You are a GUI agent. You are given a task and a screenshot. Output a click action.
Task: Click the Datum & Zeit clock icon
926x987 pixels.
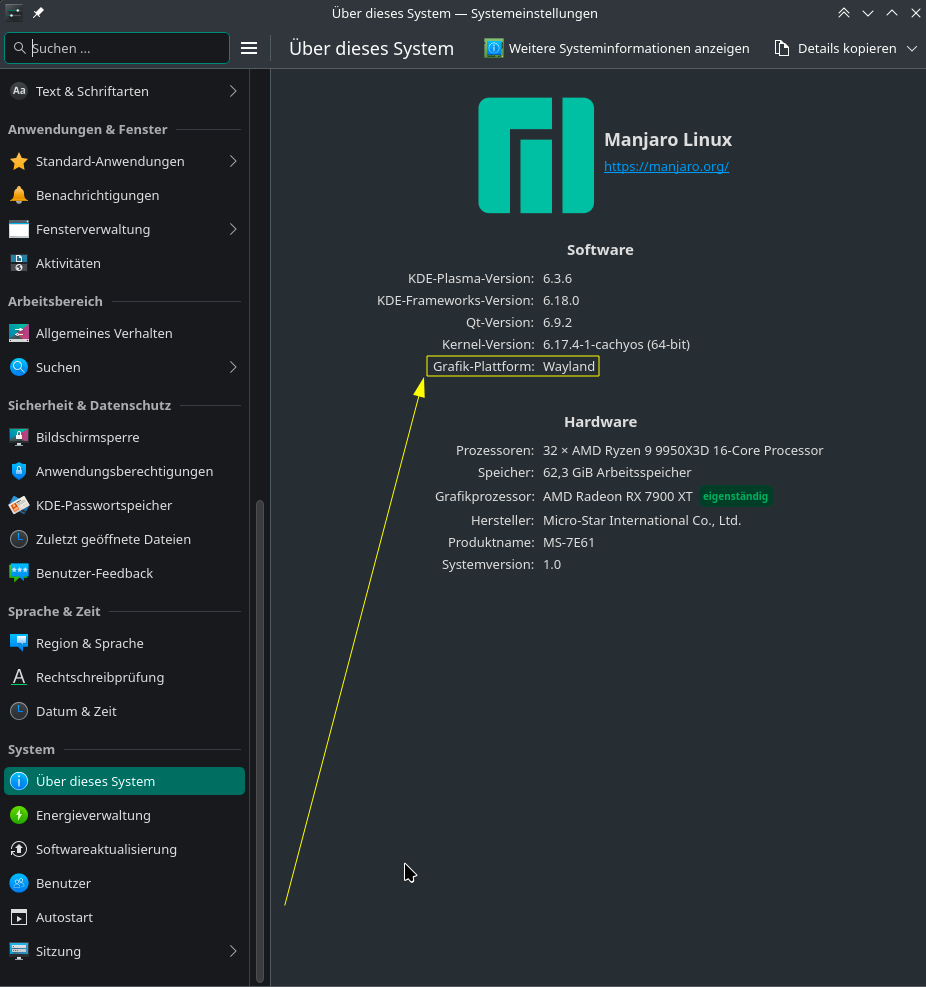[x=19, y=711]
